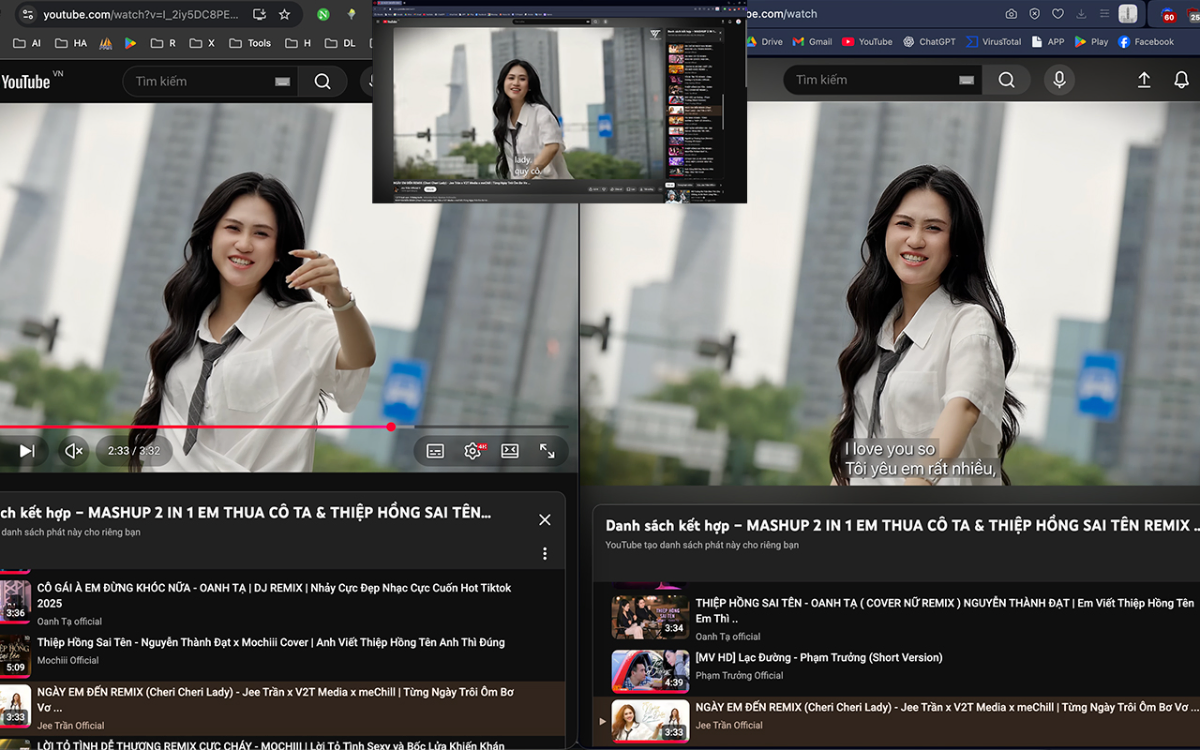
Task: Start voice search with the microphone icon
Action: tap(1059, 79)
